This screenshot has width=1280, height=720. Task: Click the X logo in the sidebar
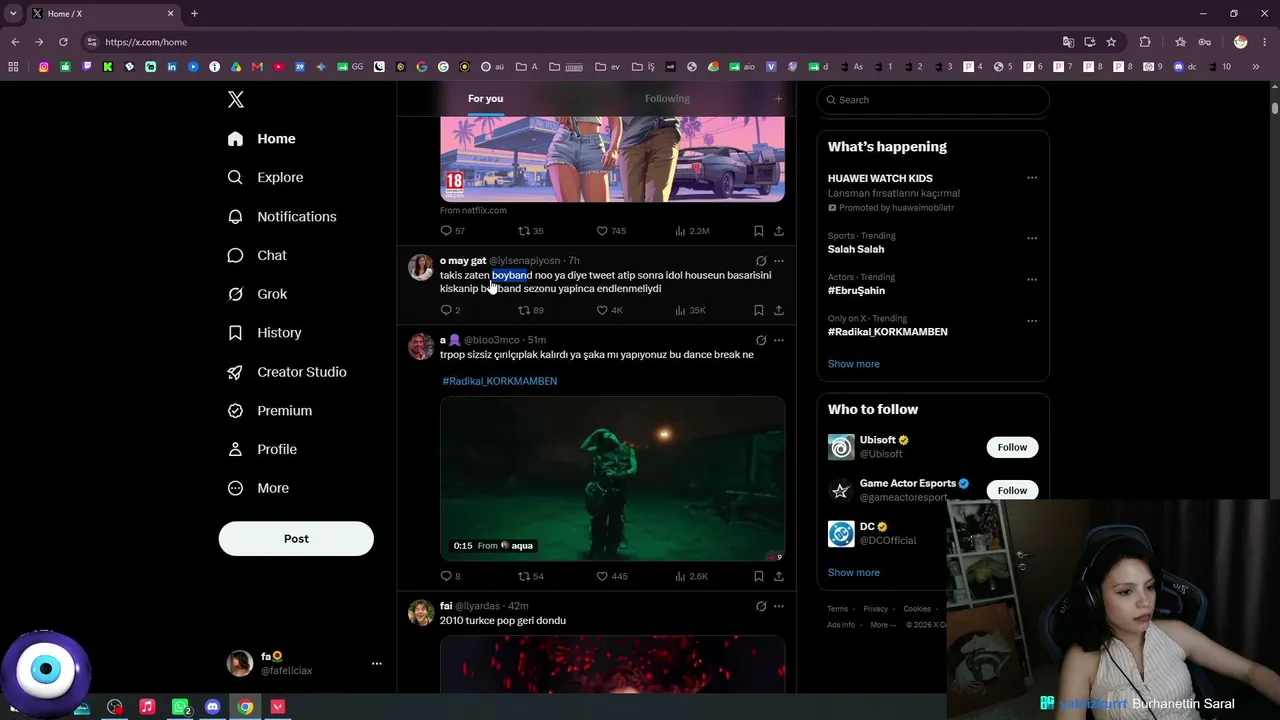click(x=236, y=99)
